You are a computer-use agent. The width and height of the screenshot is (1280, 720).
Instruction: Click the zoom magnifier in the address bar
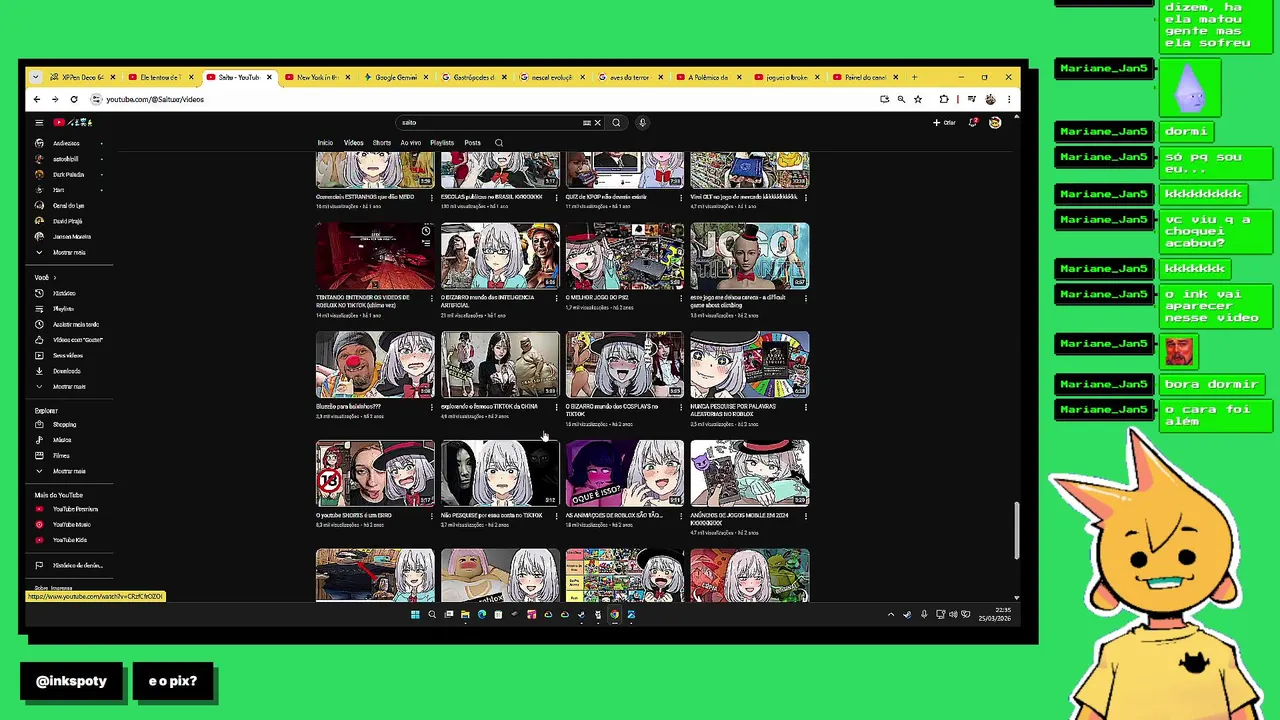[901, 99]
